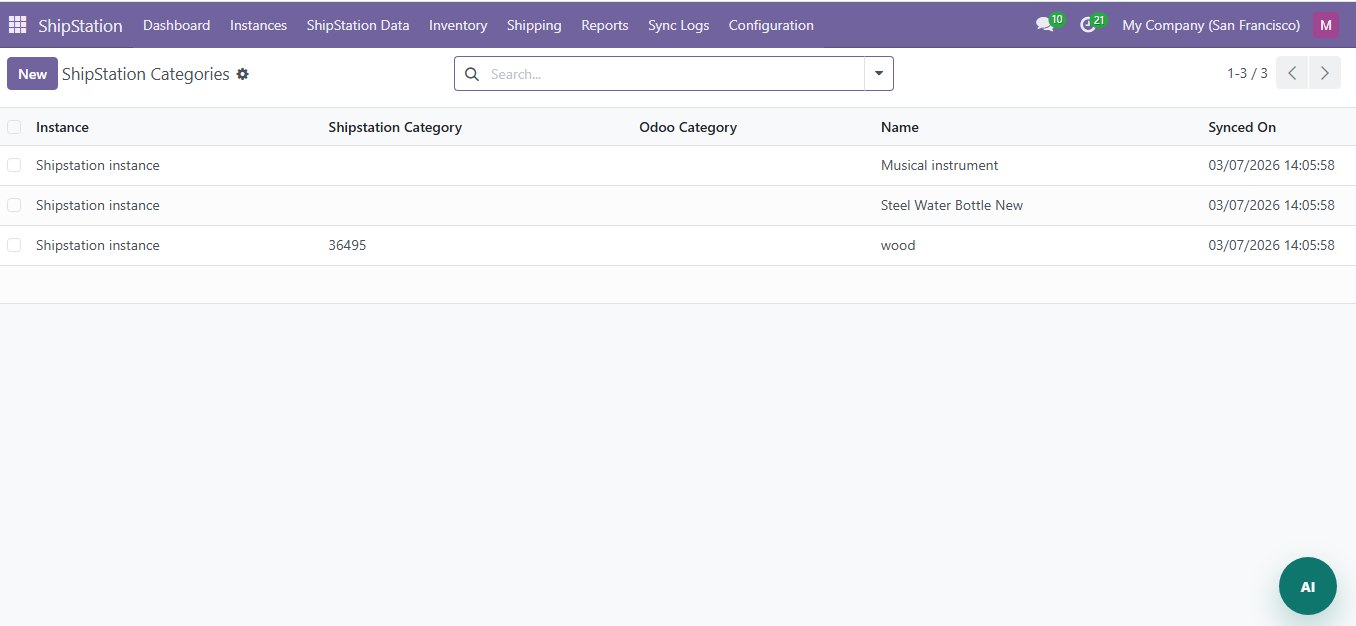Go to previous page with left arrow
Viewport: 1356px width, 626px height.
[x=1292, y=73]
